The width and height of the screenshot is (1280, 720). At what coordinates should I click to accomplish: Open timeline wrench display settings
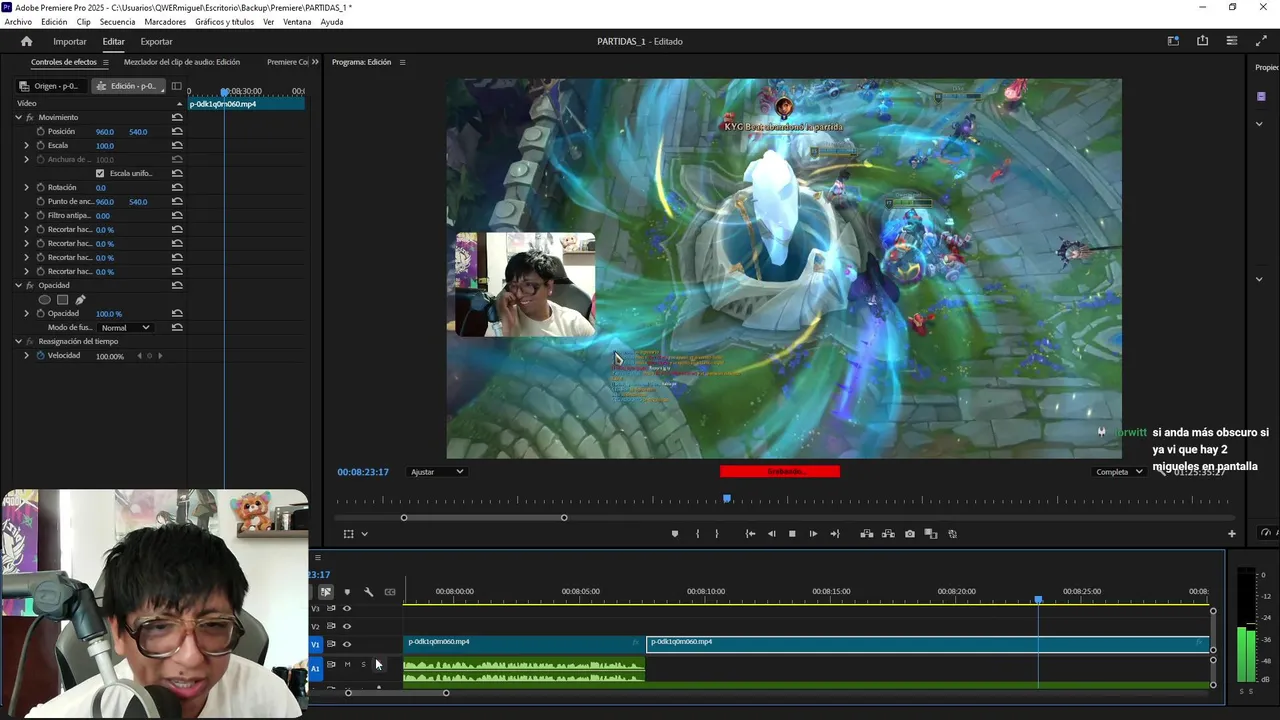click(368, 592)
